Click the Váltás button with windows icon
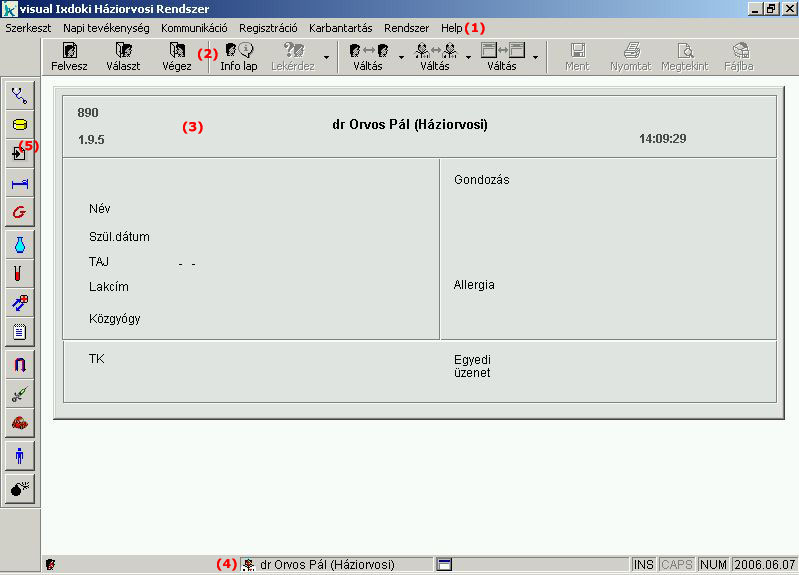 click(x=502, y=57)
